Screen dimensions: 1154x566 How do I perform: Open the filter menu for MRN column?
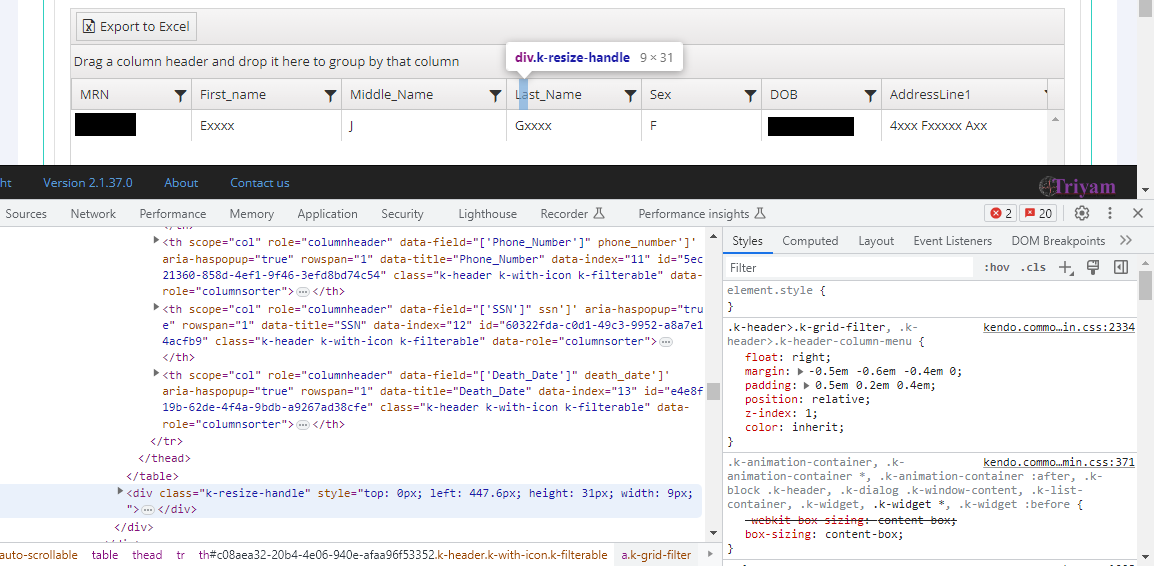(x=180, y=95)
